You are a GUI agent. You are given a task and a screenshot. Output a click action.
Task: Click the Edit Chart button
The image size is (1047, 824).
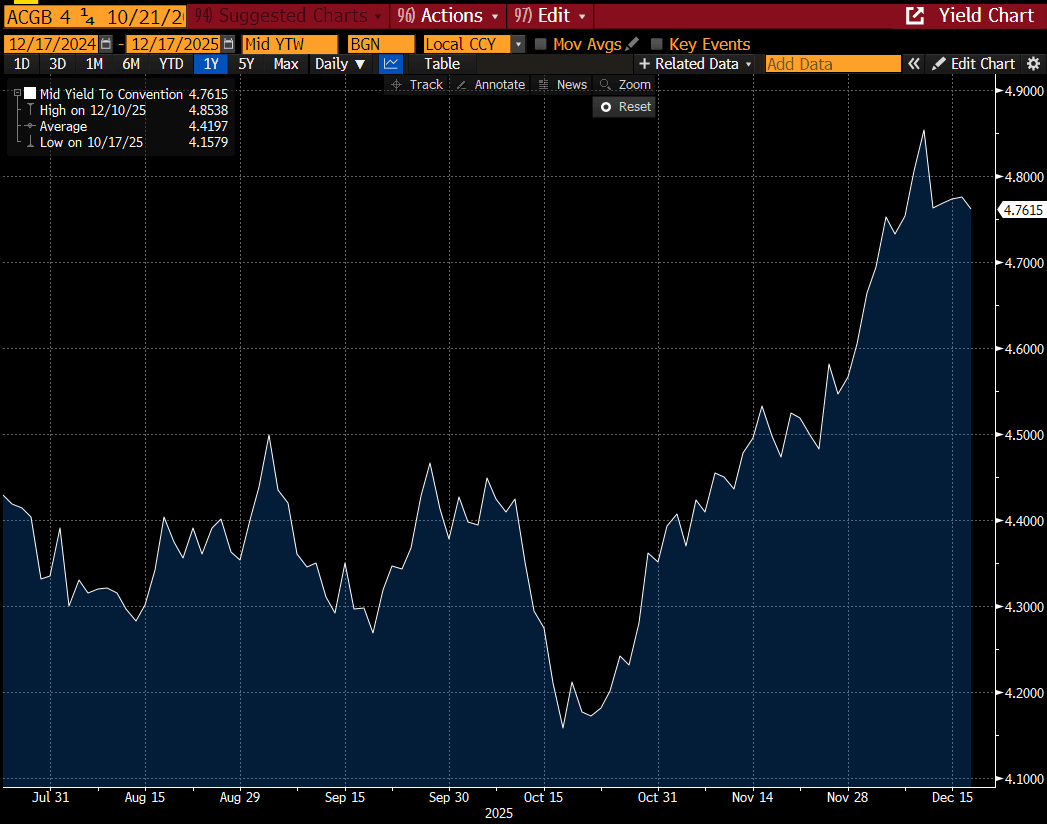pos(973,64)
